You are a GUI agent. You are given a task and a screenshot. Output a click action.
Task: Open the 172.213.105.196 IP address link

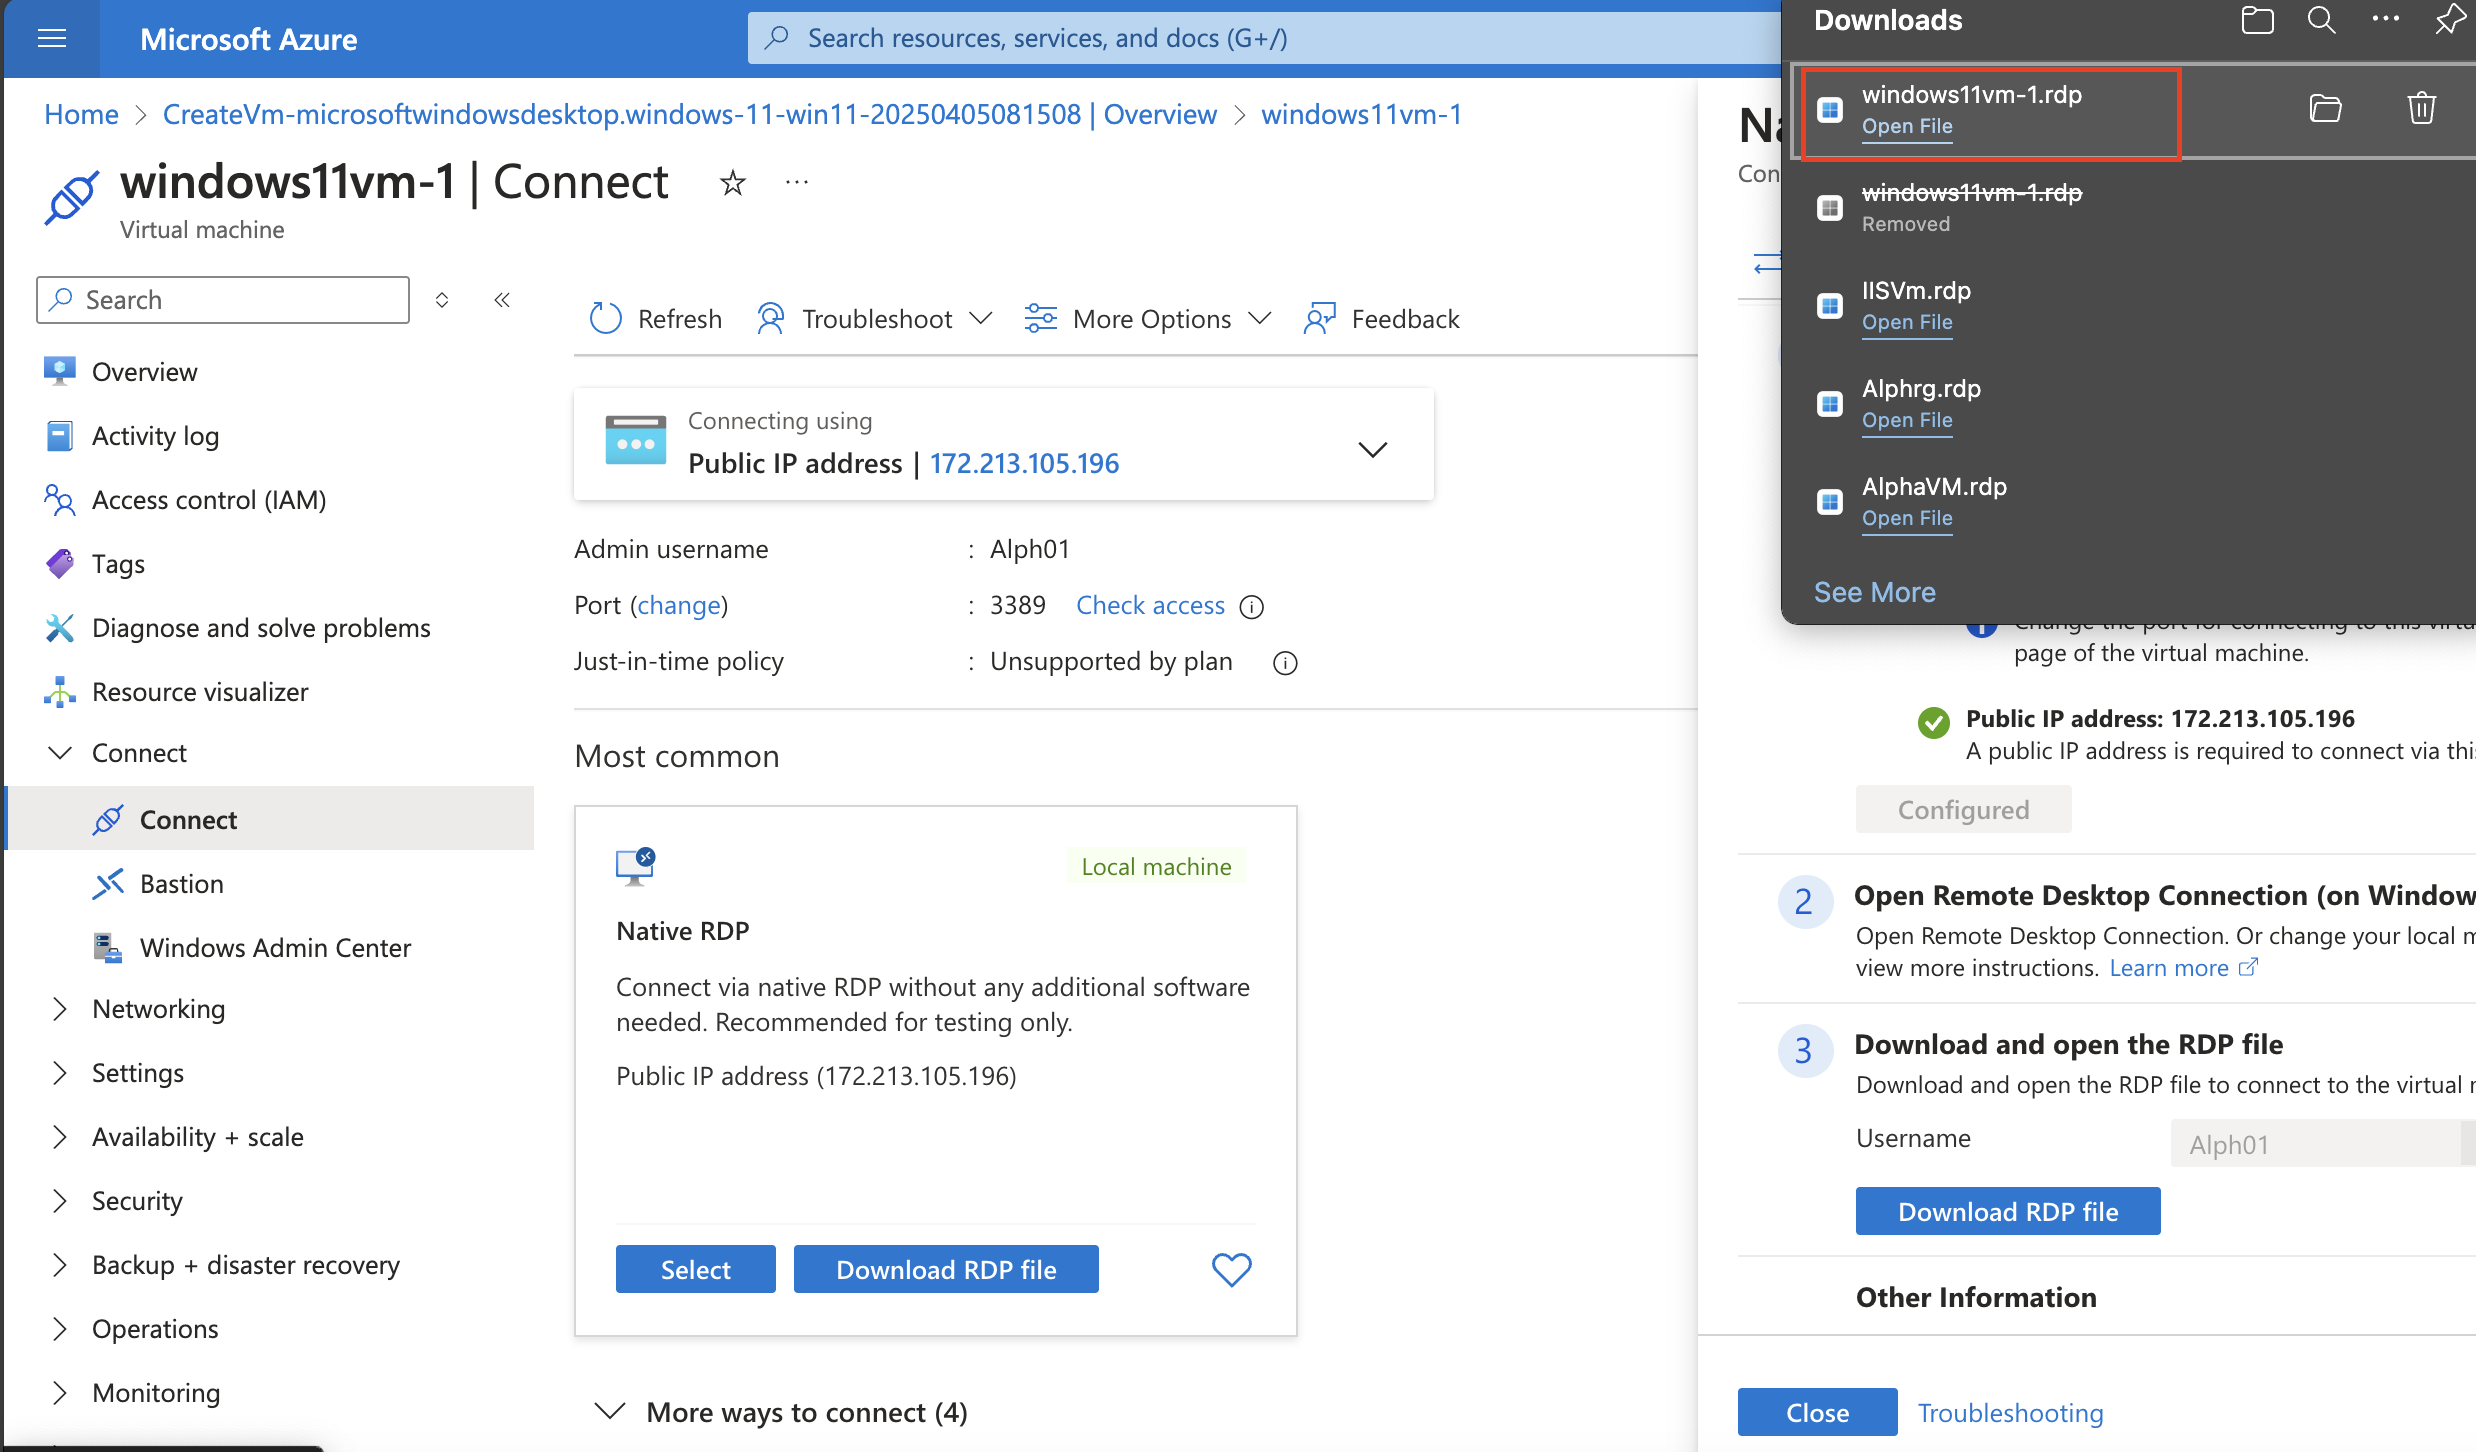click(1024, 463)
